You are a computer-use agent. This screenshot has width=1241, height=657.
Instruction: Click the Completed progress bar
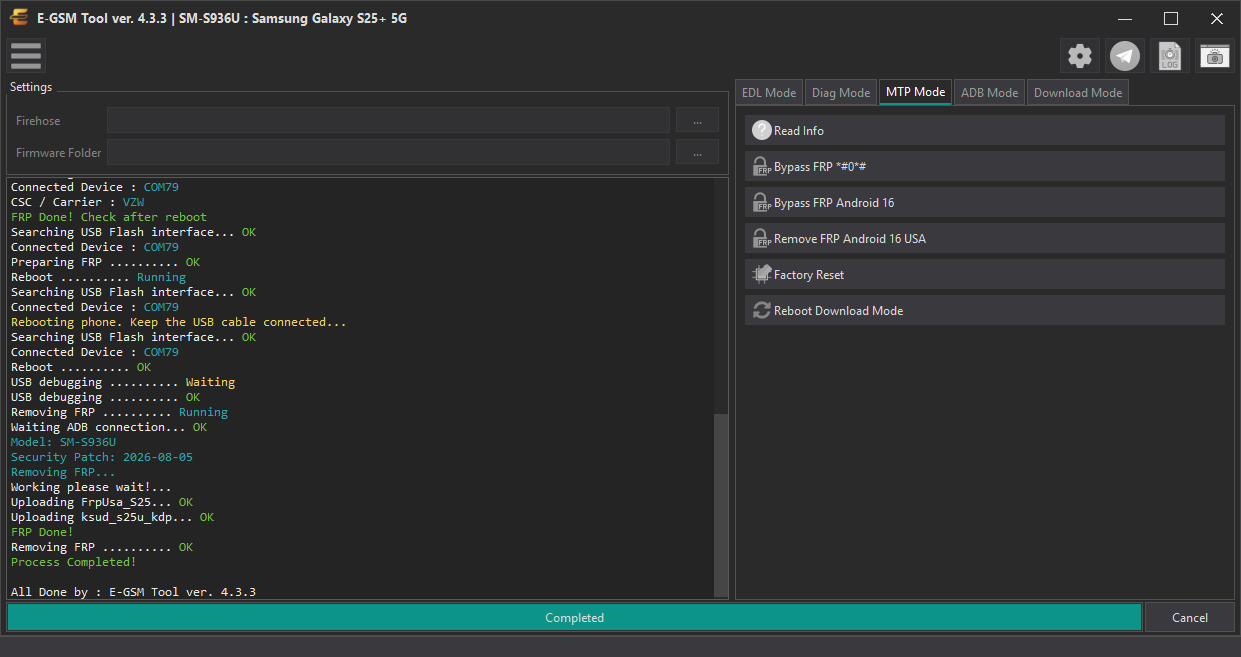click(x=574, y=617)
